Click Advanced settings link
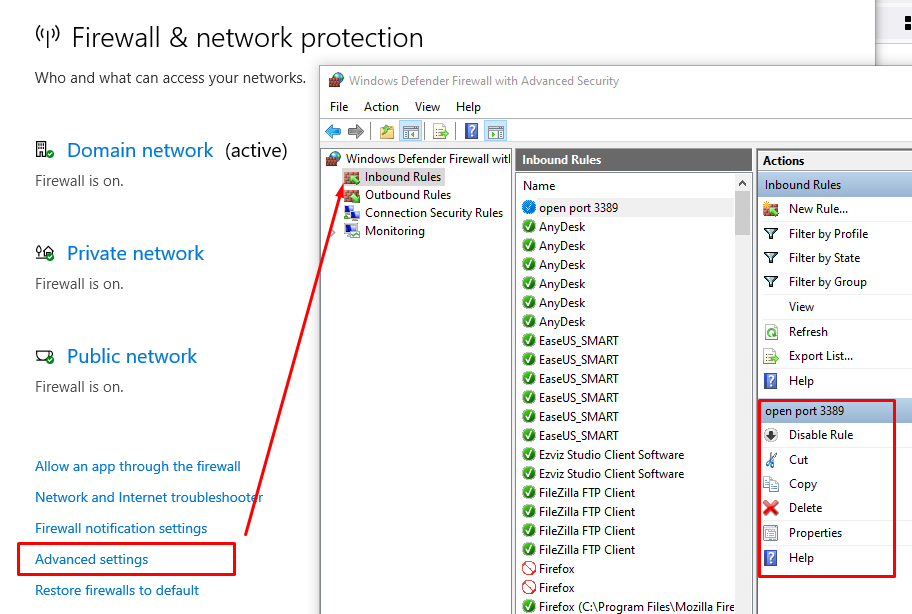The image size is (912, 614). [92, 559]
